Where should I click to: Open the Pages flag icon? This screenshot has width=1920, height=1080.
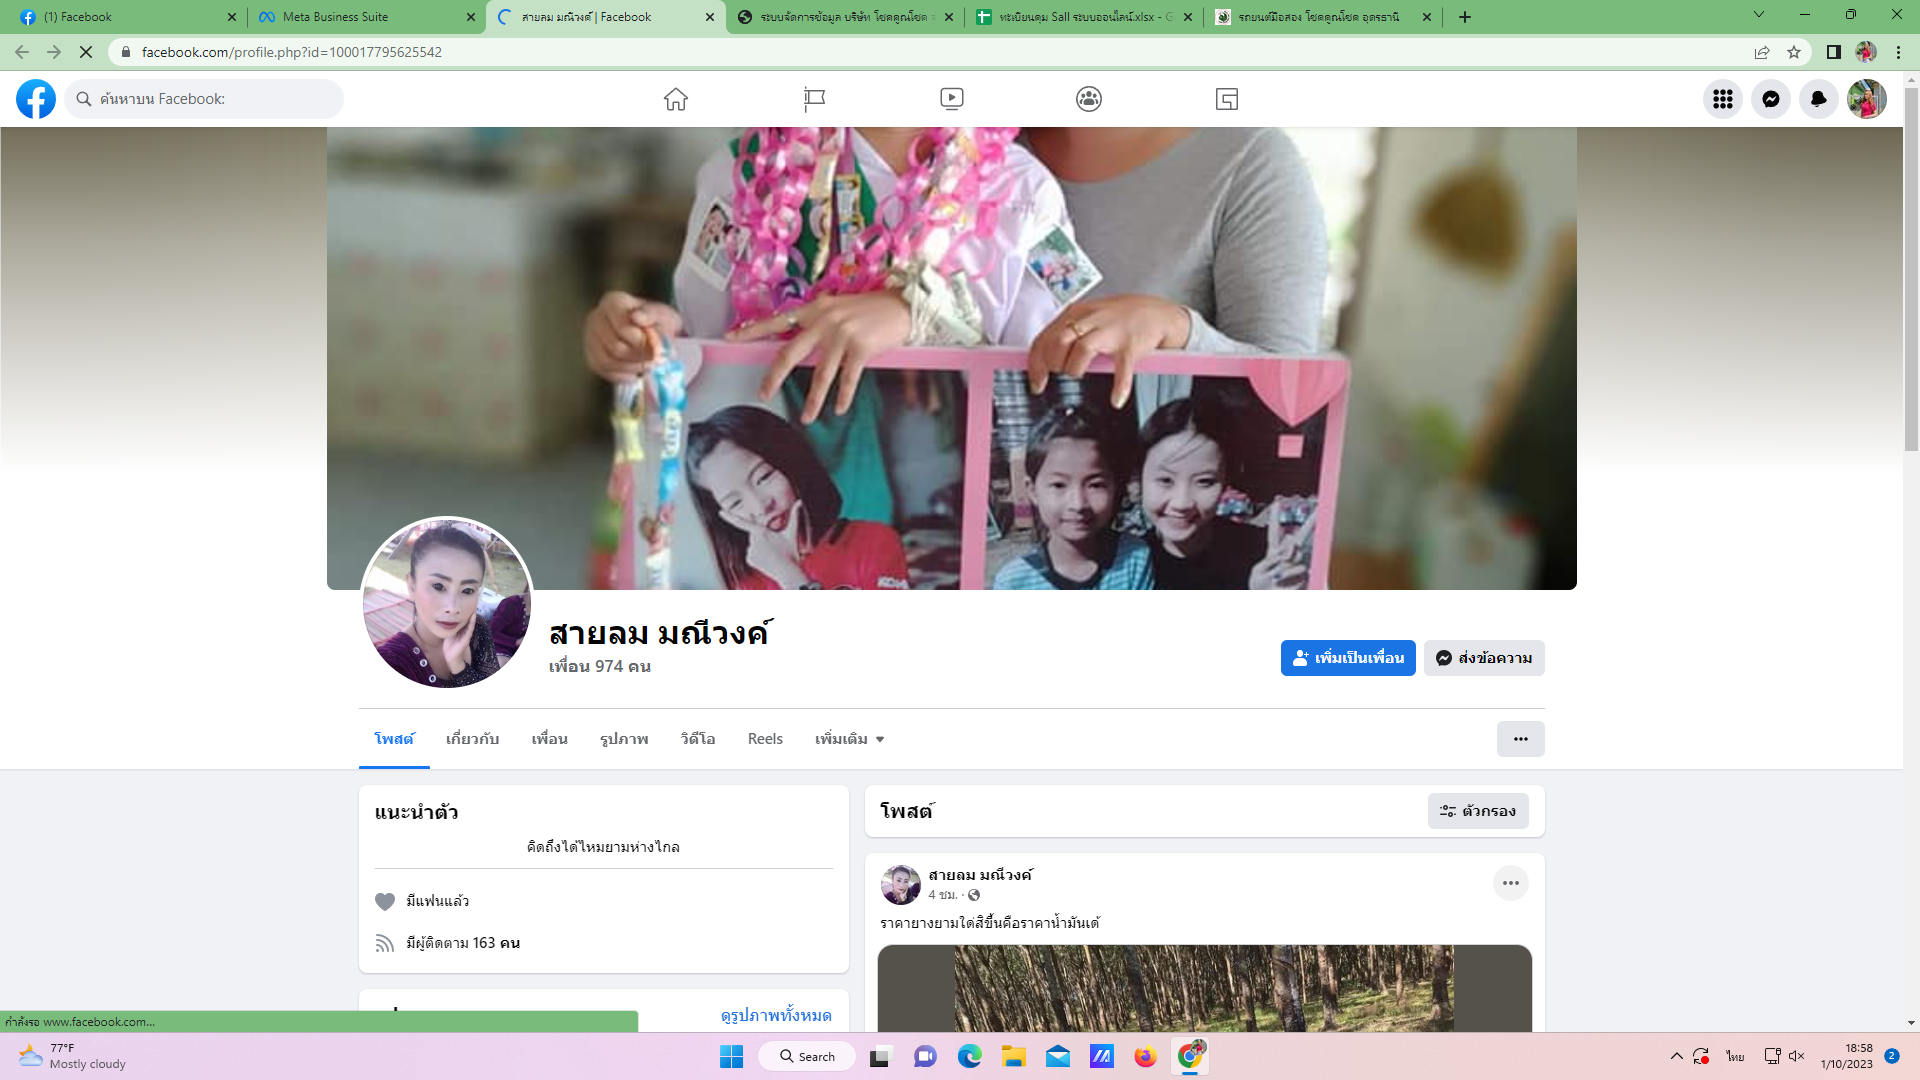[x=814, y=99]
